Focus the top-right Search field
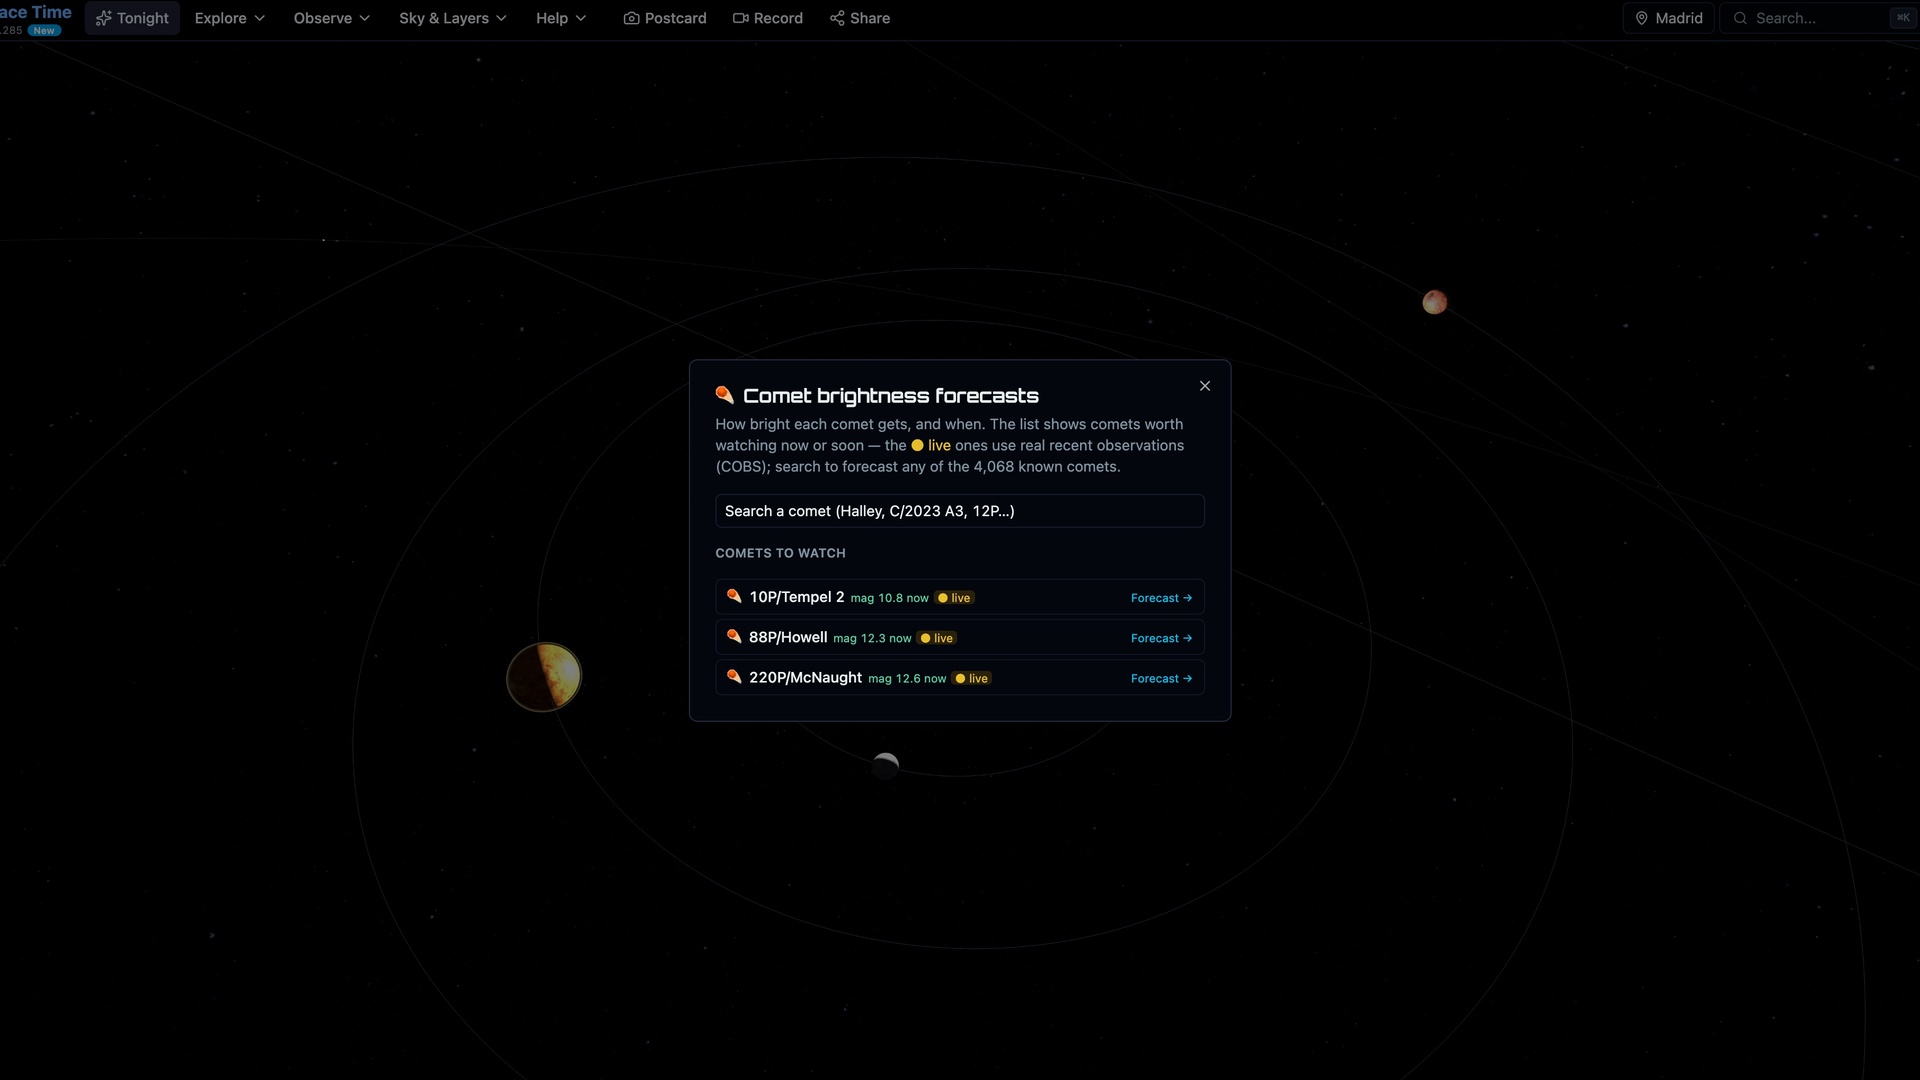 (1818, 18)
